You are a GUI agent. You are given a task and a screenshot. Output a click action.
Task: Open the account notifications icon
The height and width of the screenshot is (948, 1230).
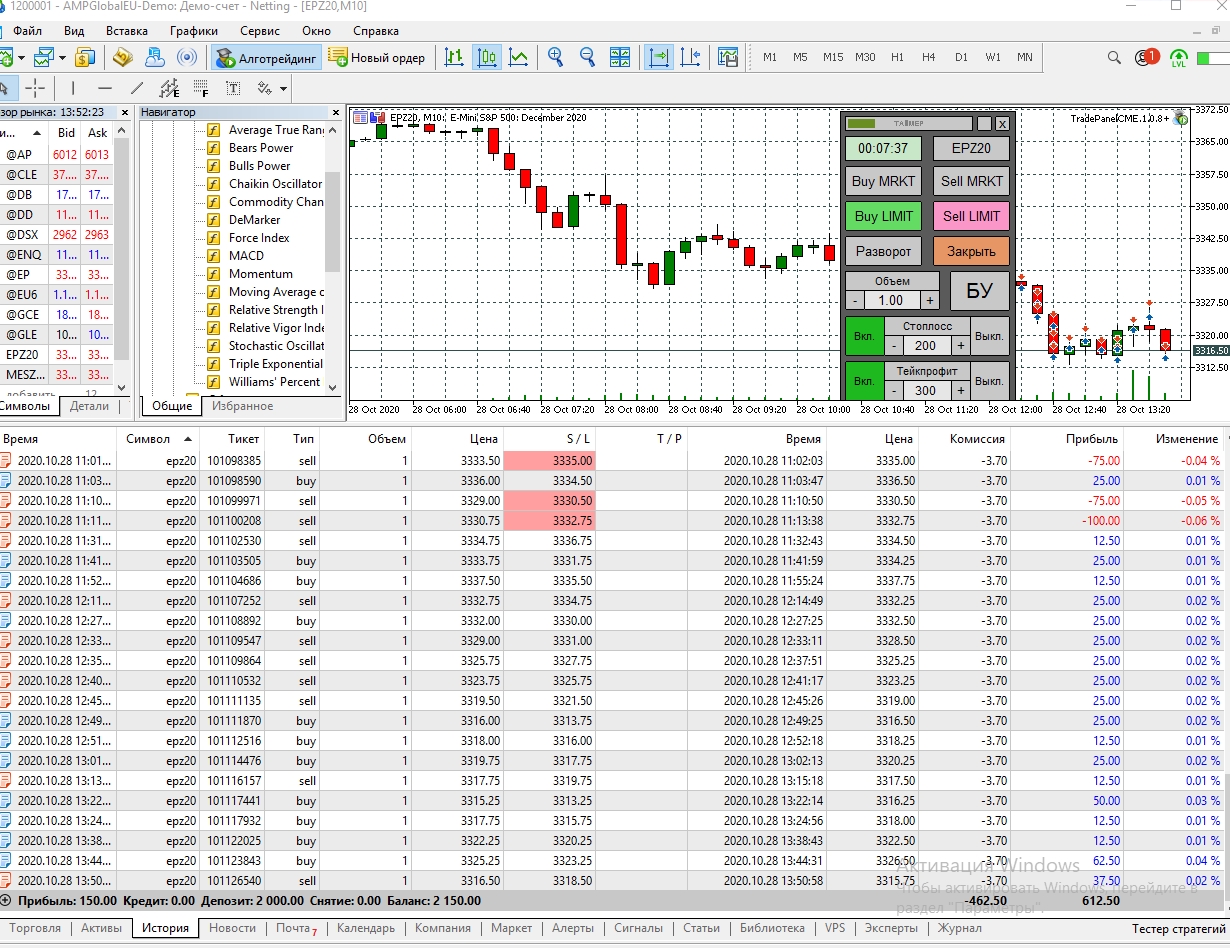[1146, 58]
